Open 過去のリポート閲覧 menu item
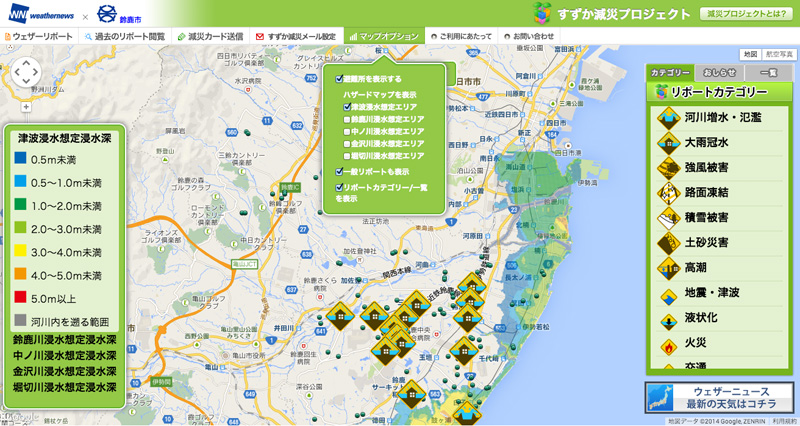This screenshot has height=426, width=800. click(x=125, y=36)
